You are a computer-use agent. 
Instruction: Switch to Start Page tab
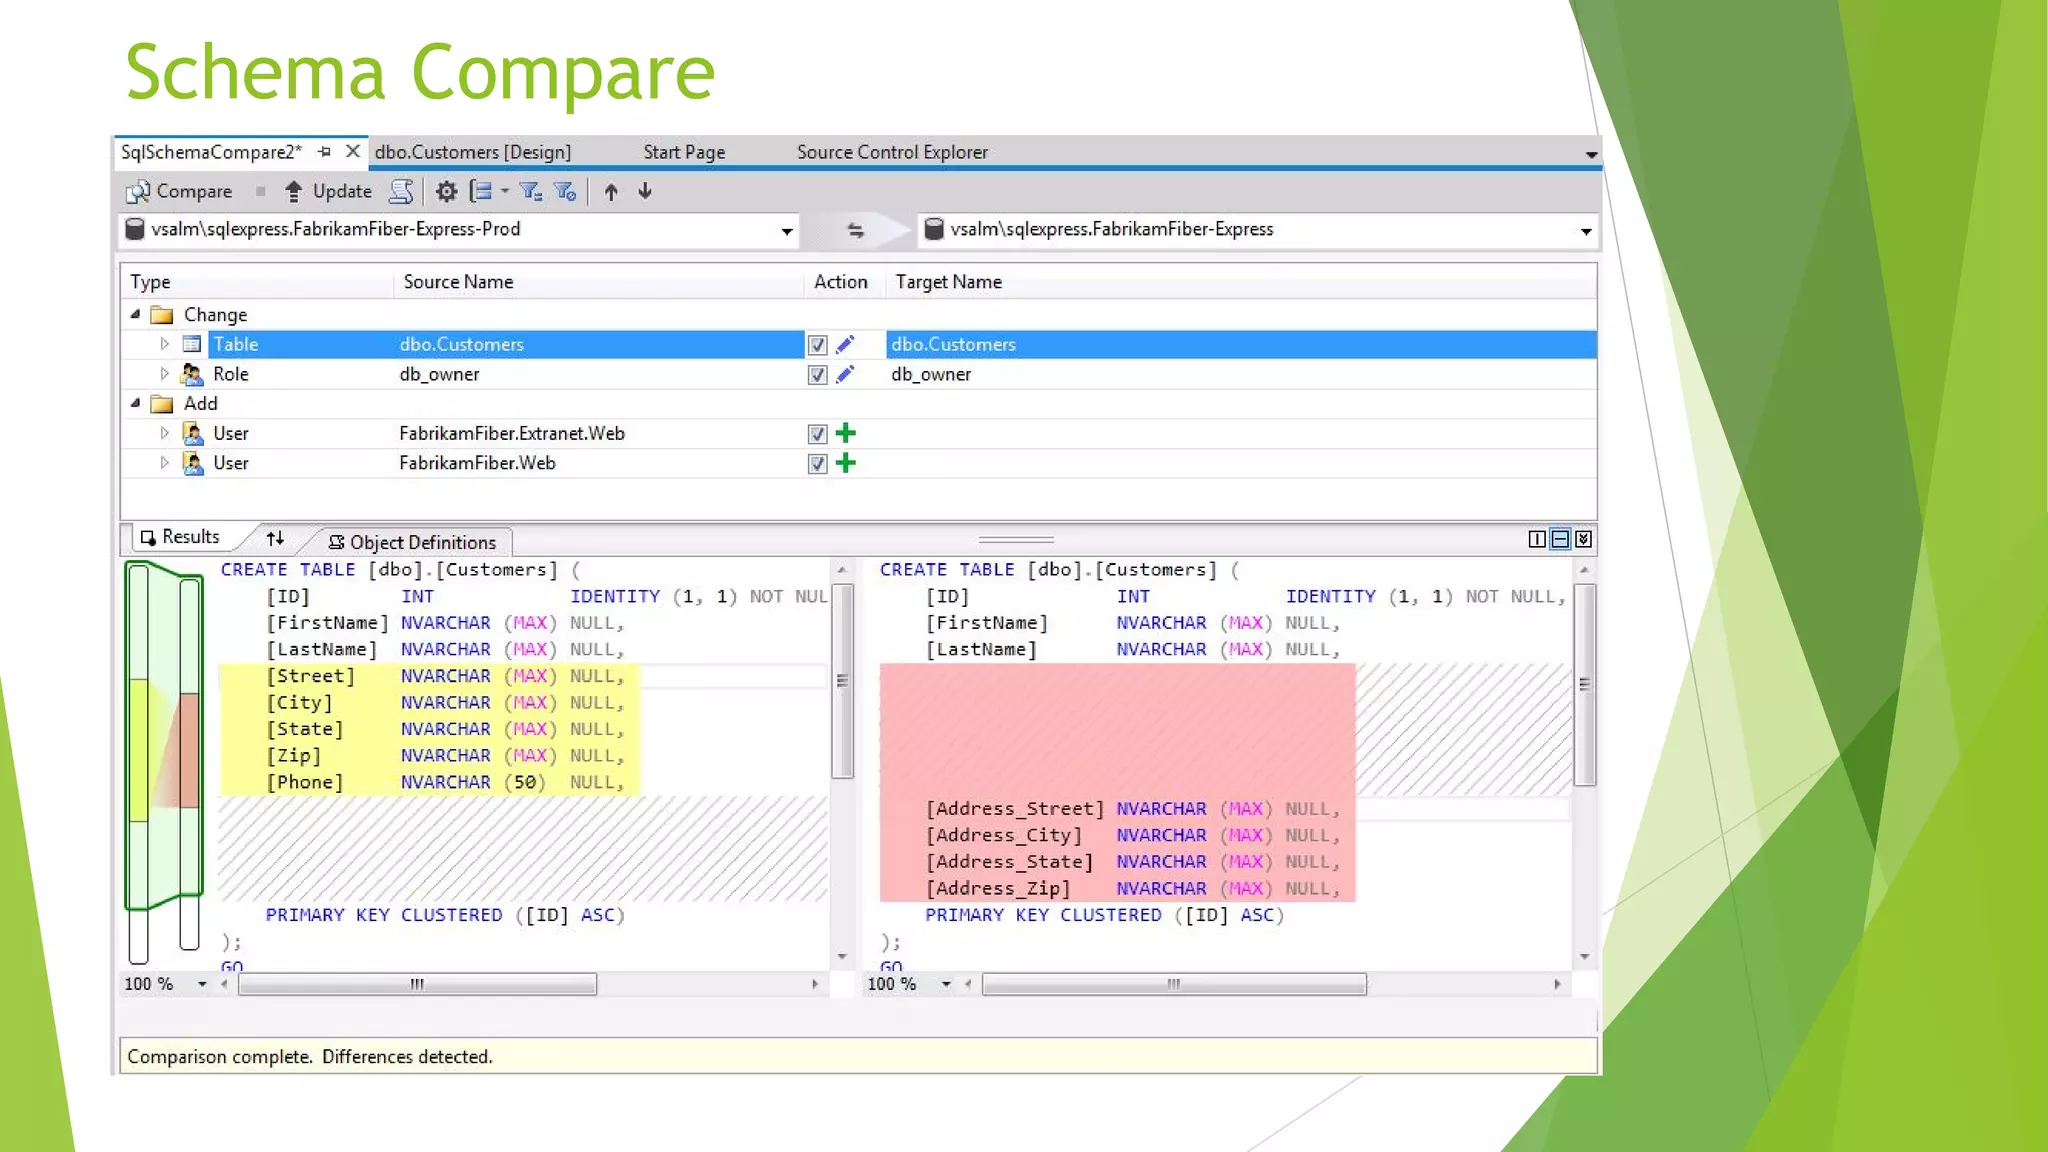coord(684,152)
